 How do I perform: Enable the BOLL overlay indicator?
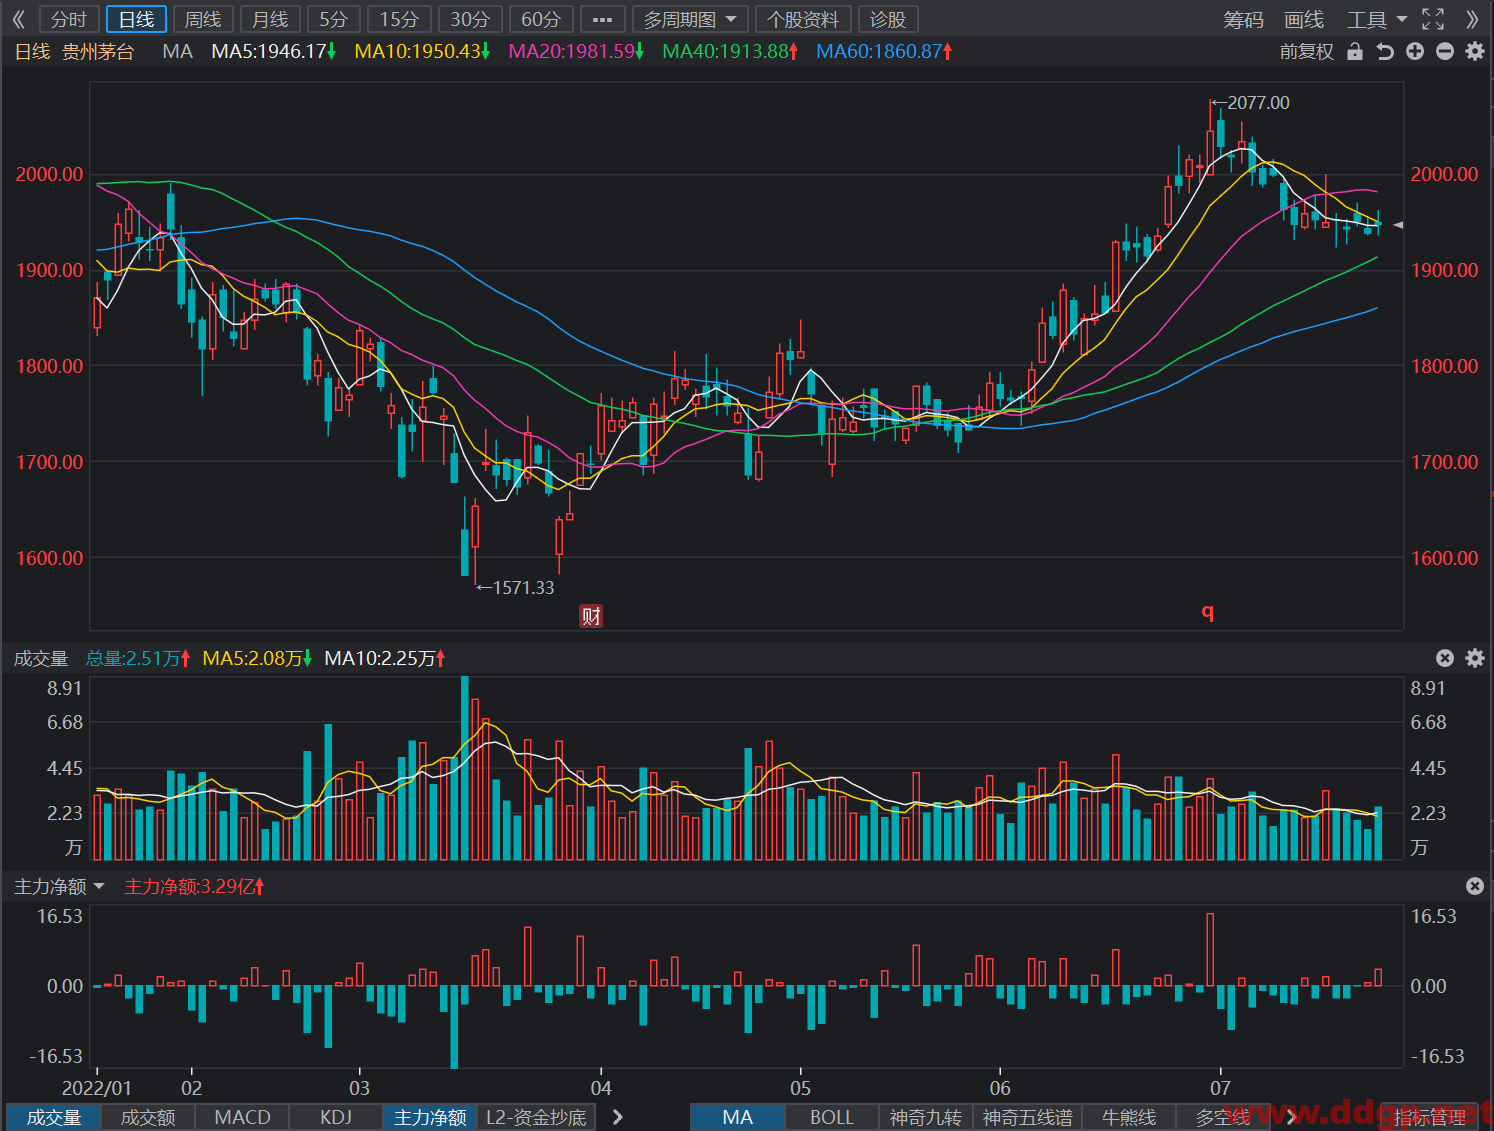tap(831, 1117)
